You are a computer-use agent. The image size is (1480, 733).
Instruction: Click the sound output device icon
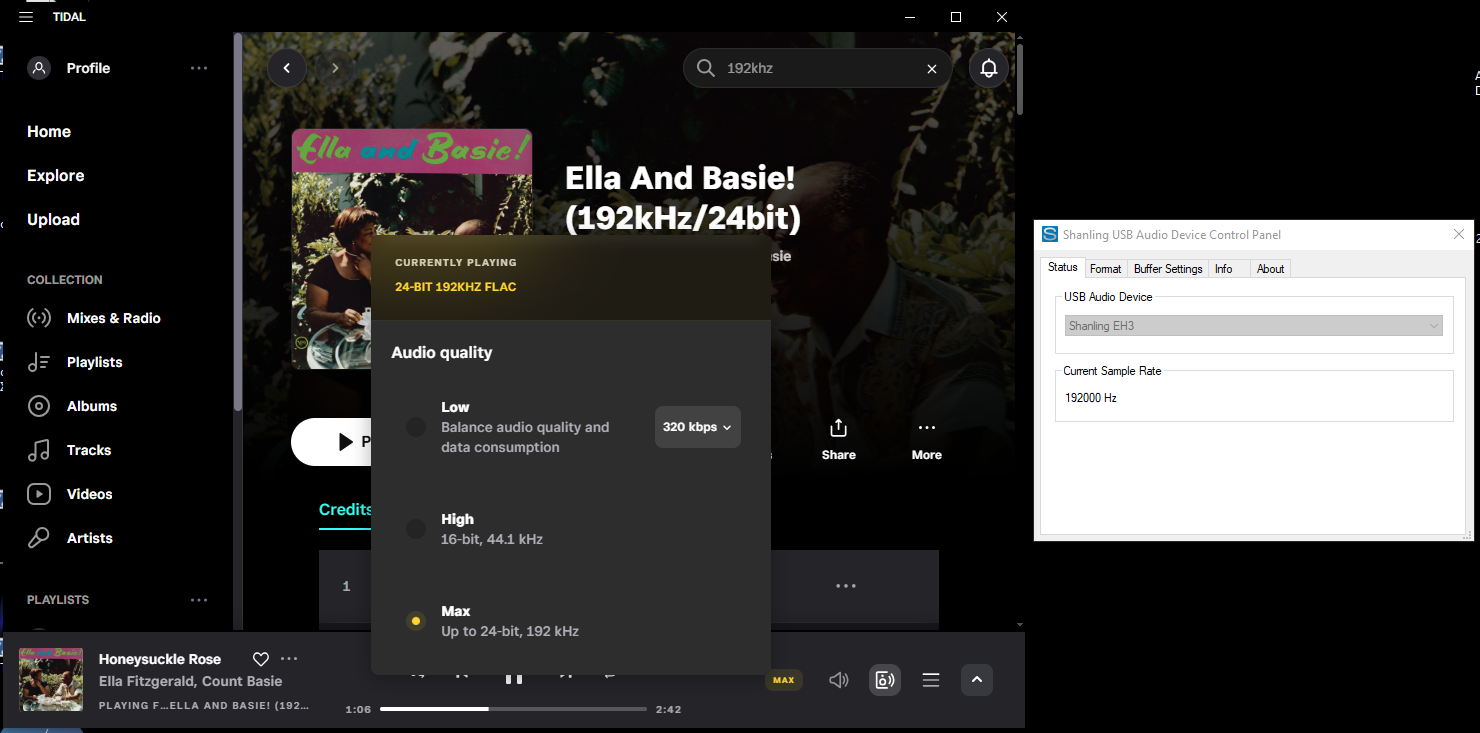coord(884,680)
